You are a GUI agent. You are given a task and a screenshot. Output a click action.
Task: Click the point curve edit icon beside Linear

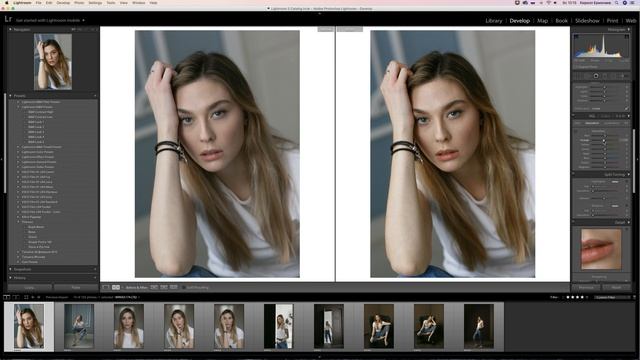tap(627, 109)
